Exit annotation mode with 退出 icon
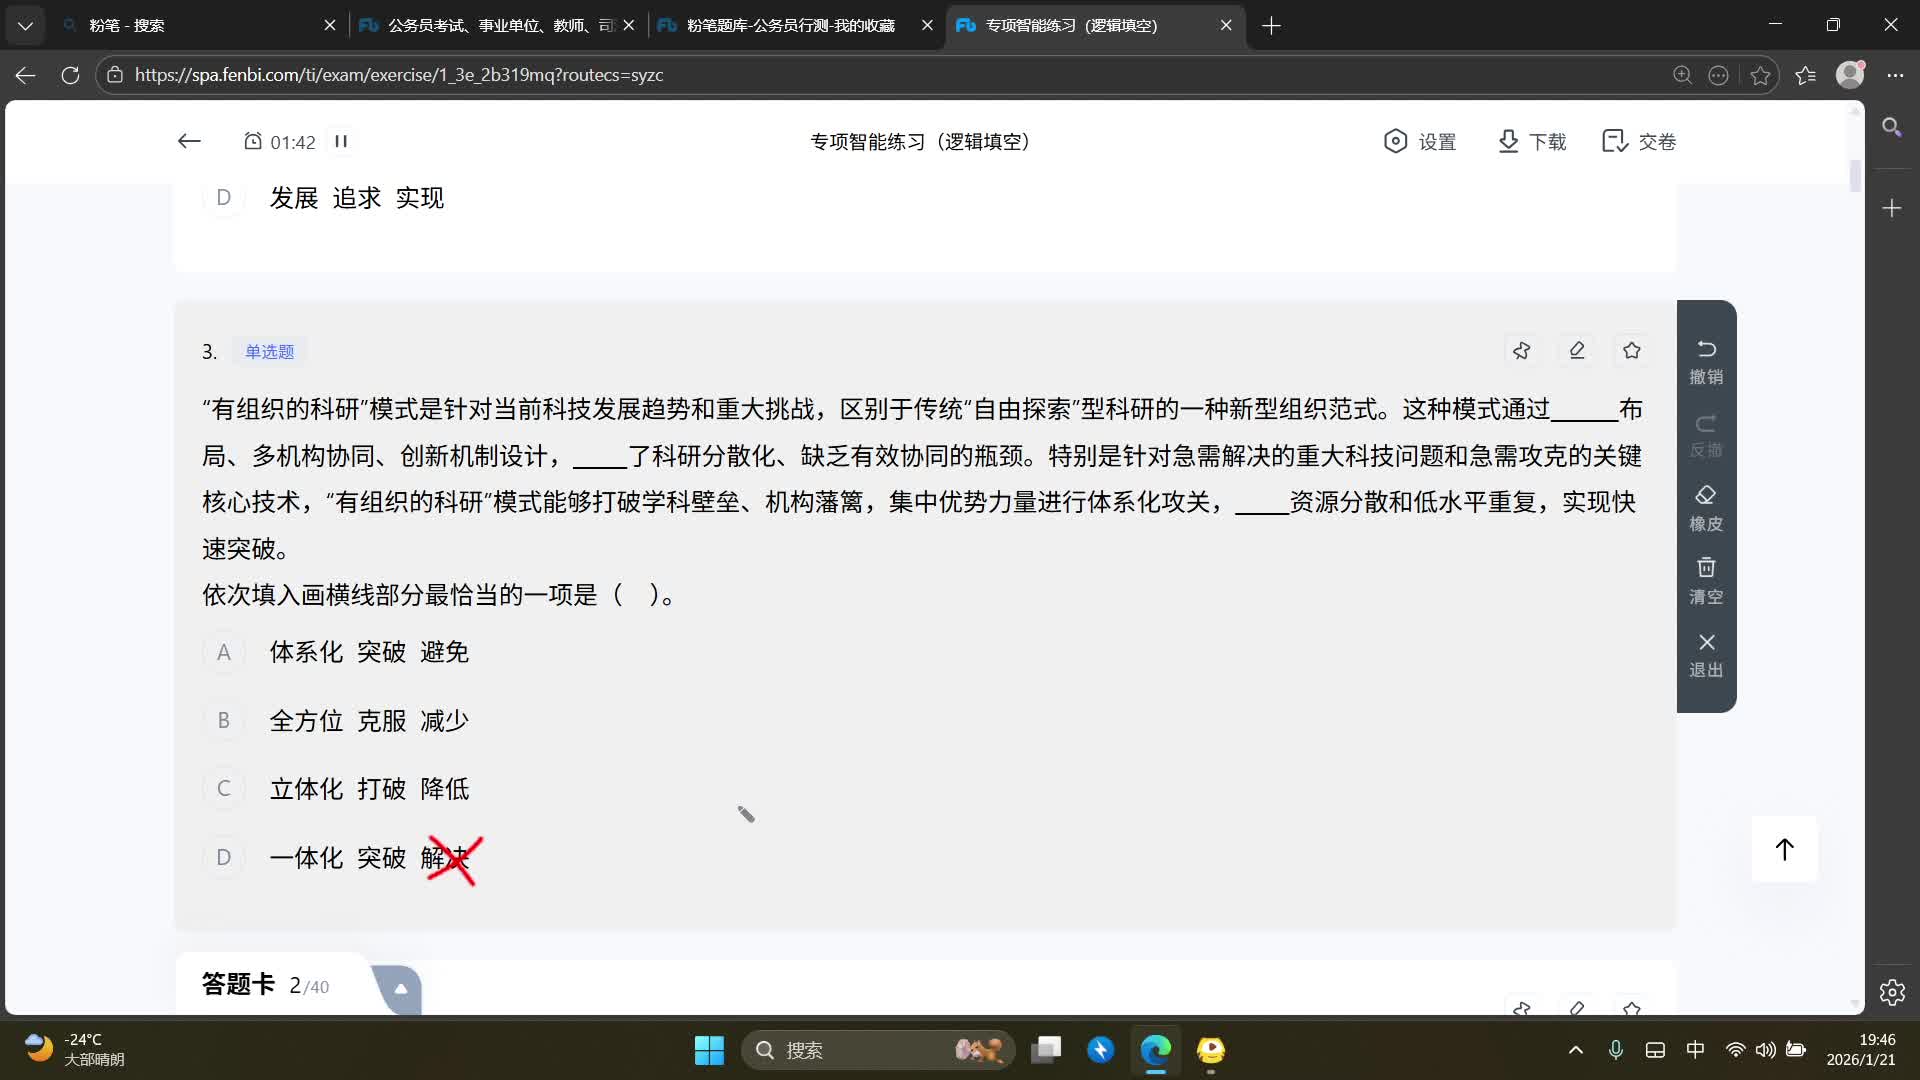1920x1080 pixels. click(1706, 655)
